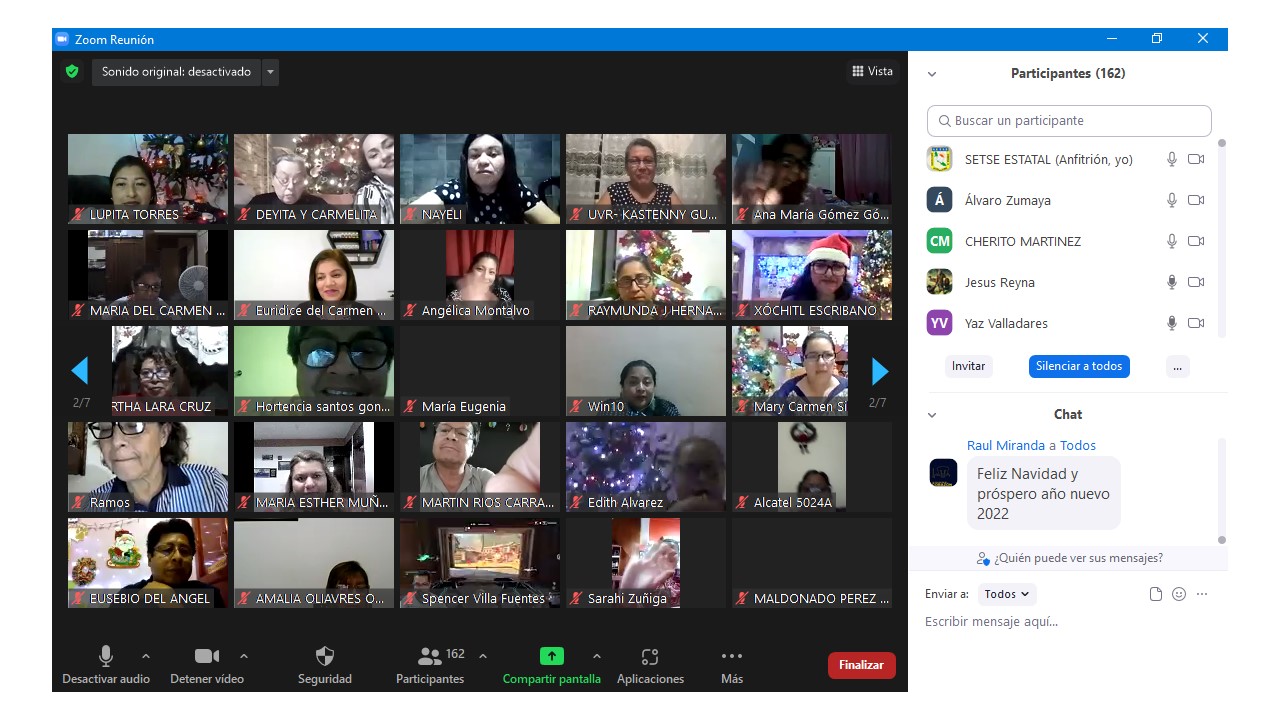Expand the Sonido original dropdown arrow
1280x720 pixels.
(x=270, y=72)
